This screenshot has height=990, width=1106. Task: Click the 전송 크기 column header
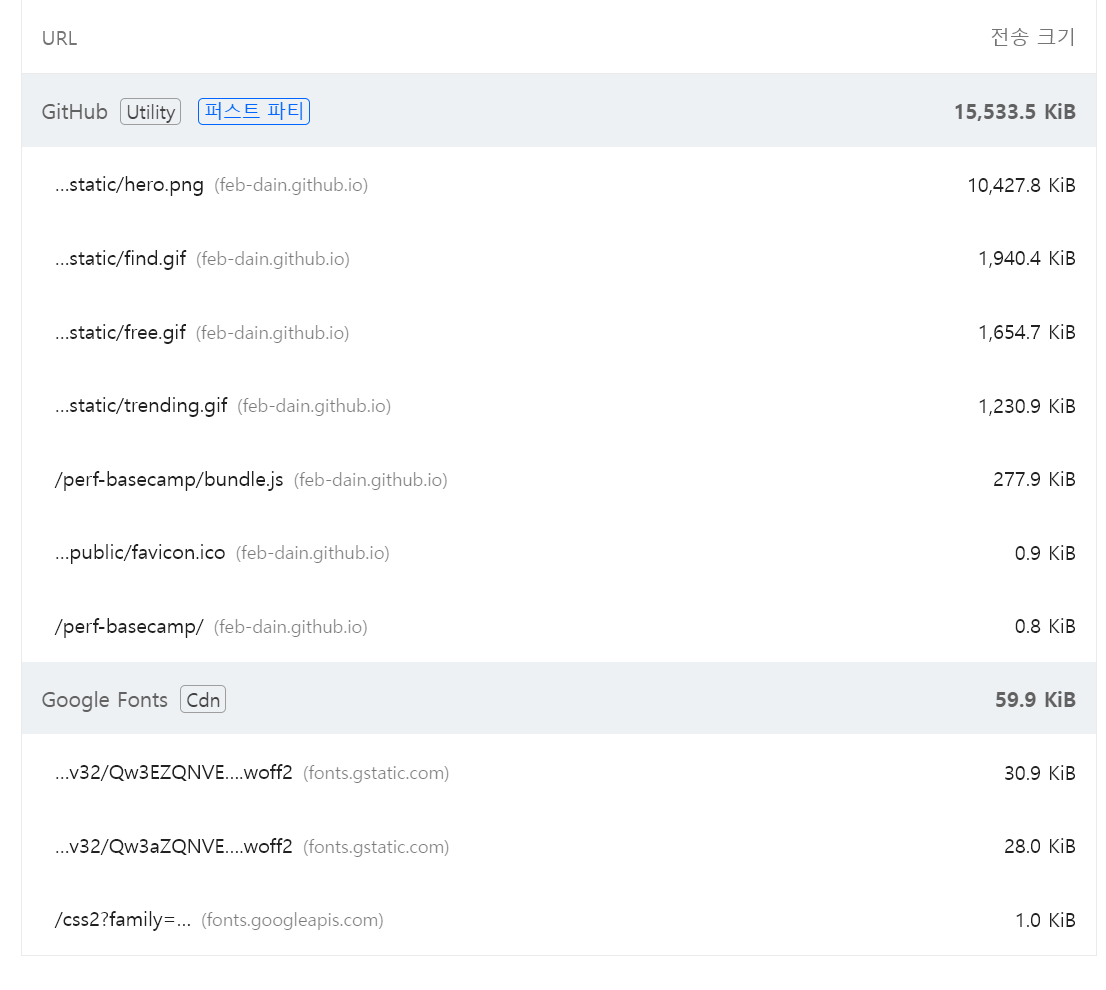[x=1033, y=37]
